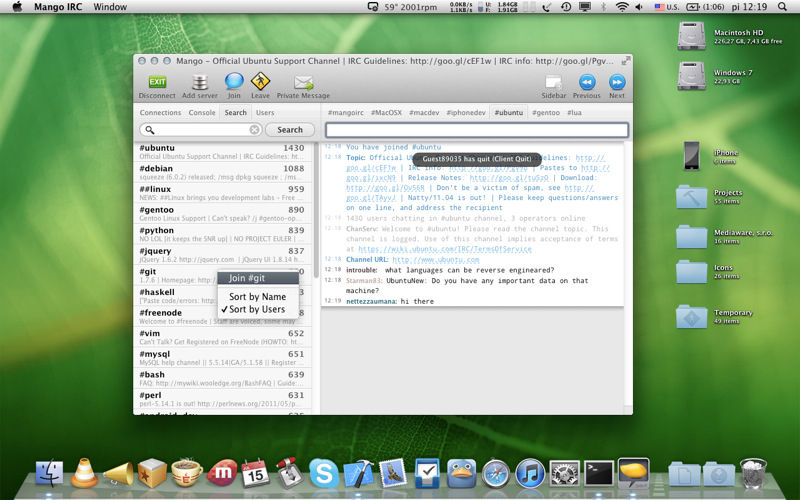This screenshot has width=800, height=500.
Task: Open the calendar icon showing 15
Action: coord(255,473)
